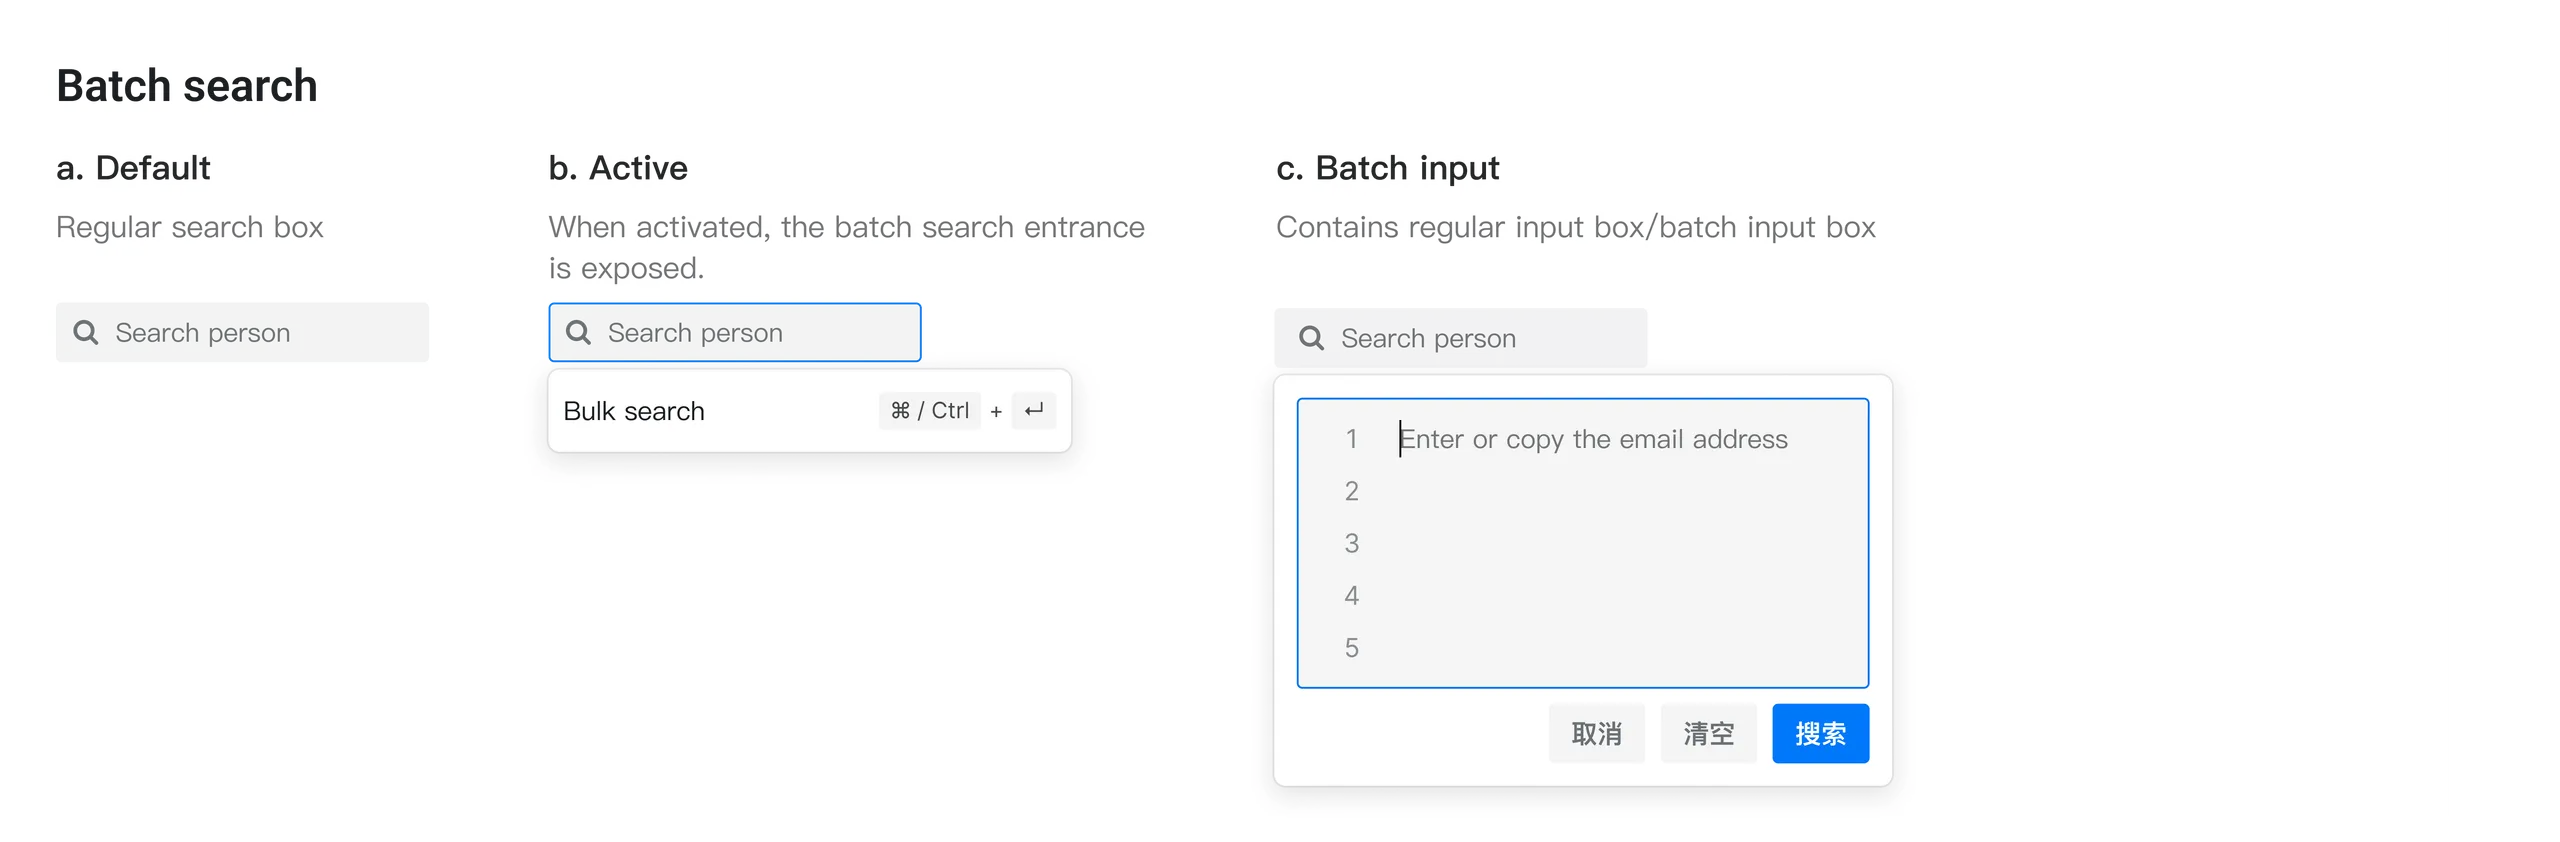The height and width of the screenshot is (842, 2560).
Task: Click the magnifier icon in the Default search box
Action: coord(86,332)
